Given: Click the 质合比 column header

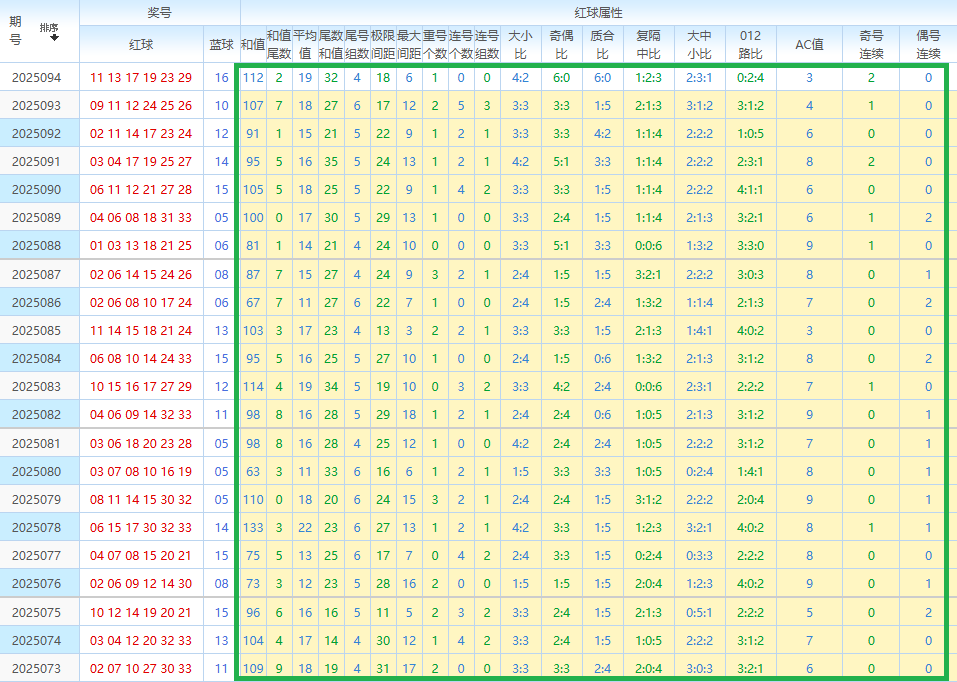Looking at the screenshot, I should [x=602, y=44].
